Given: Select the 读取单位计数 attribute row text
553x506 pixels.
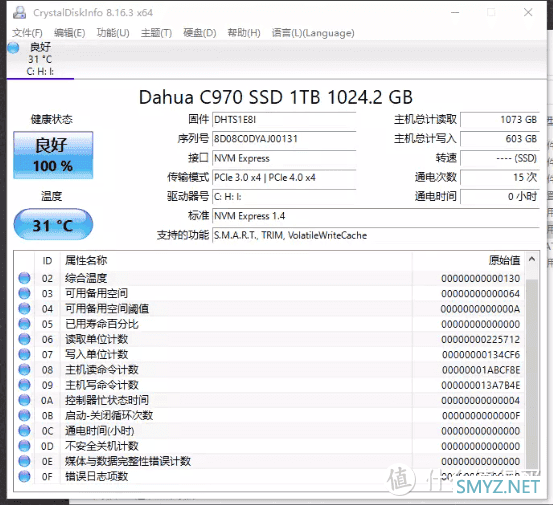Looking at the screenshot, I should click(96, 339).
